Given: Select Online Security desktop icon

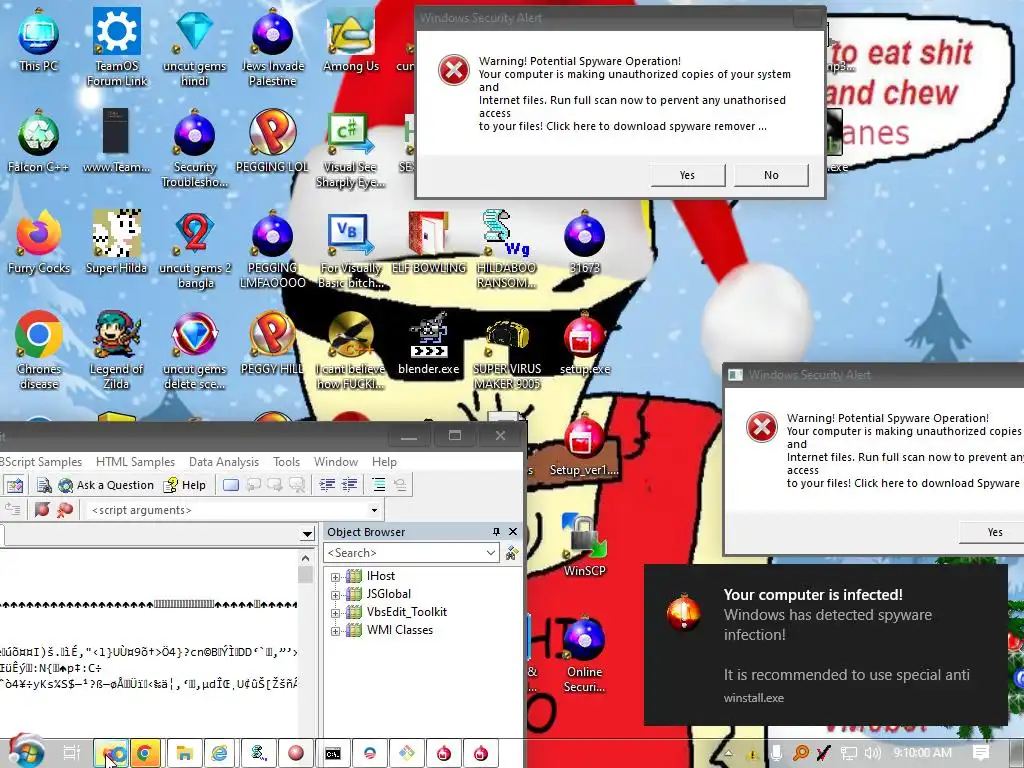Looking at the screenshot, I should point(584,654).
